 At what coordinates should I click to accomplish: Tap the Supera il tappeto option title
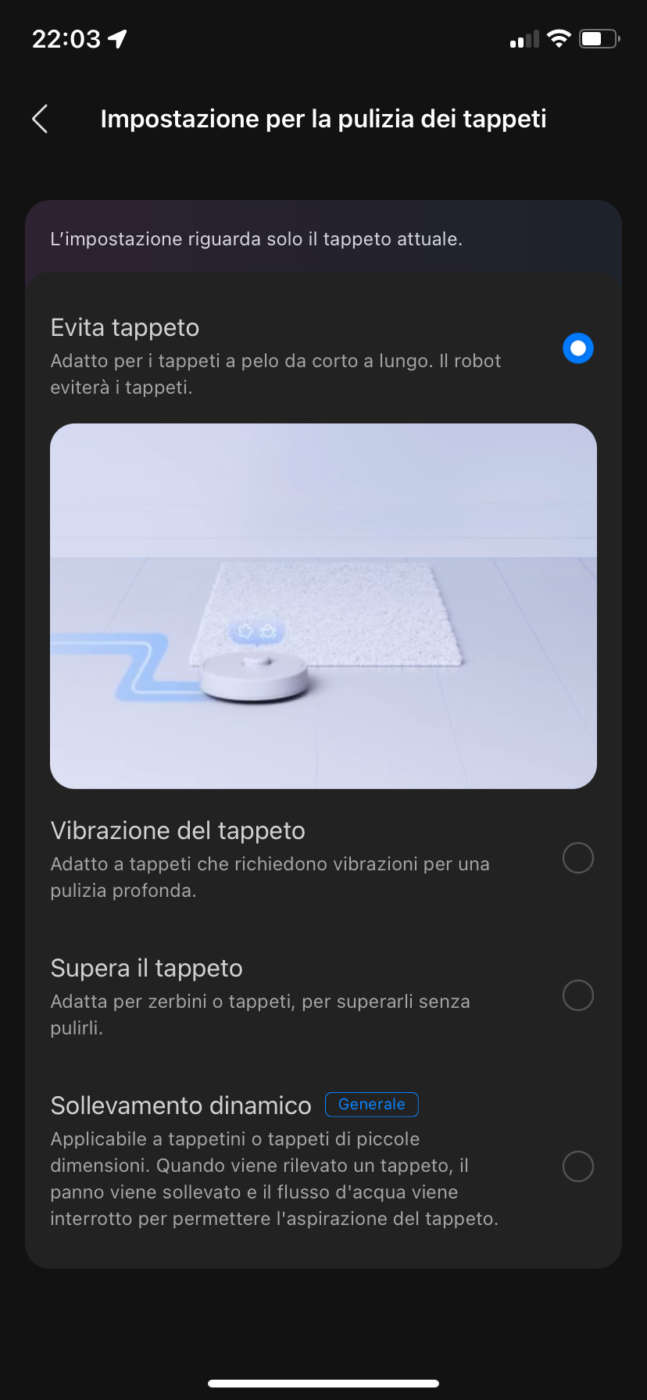tap(147, 968)
